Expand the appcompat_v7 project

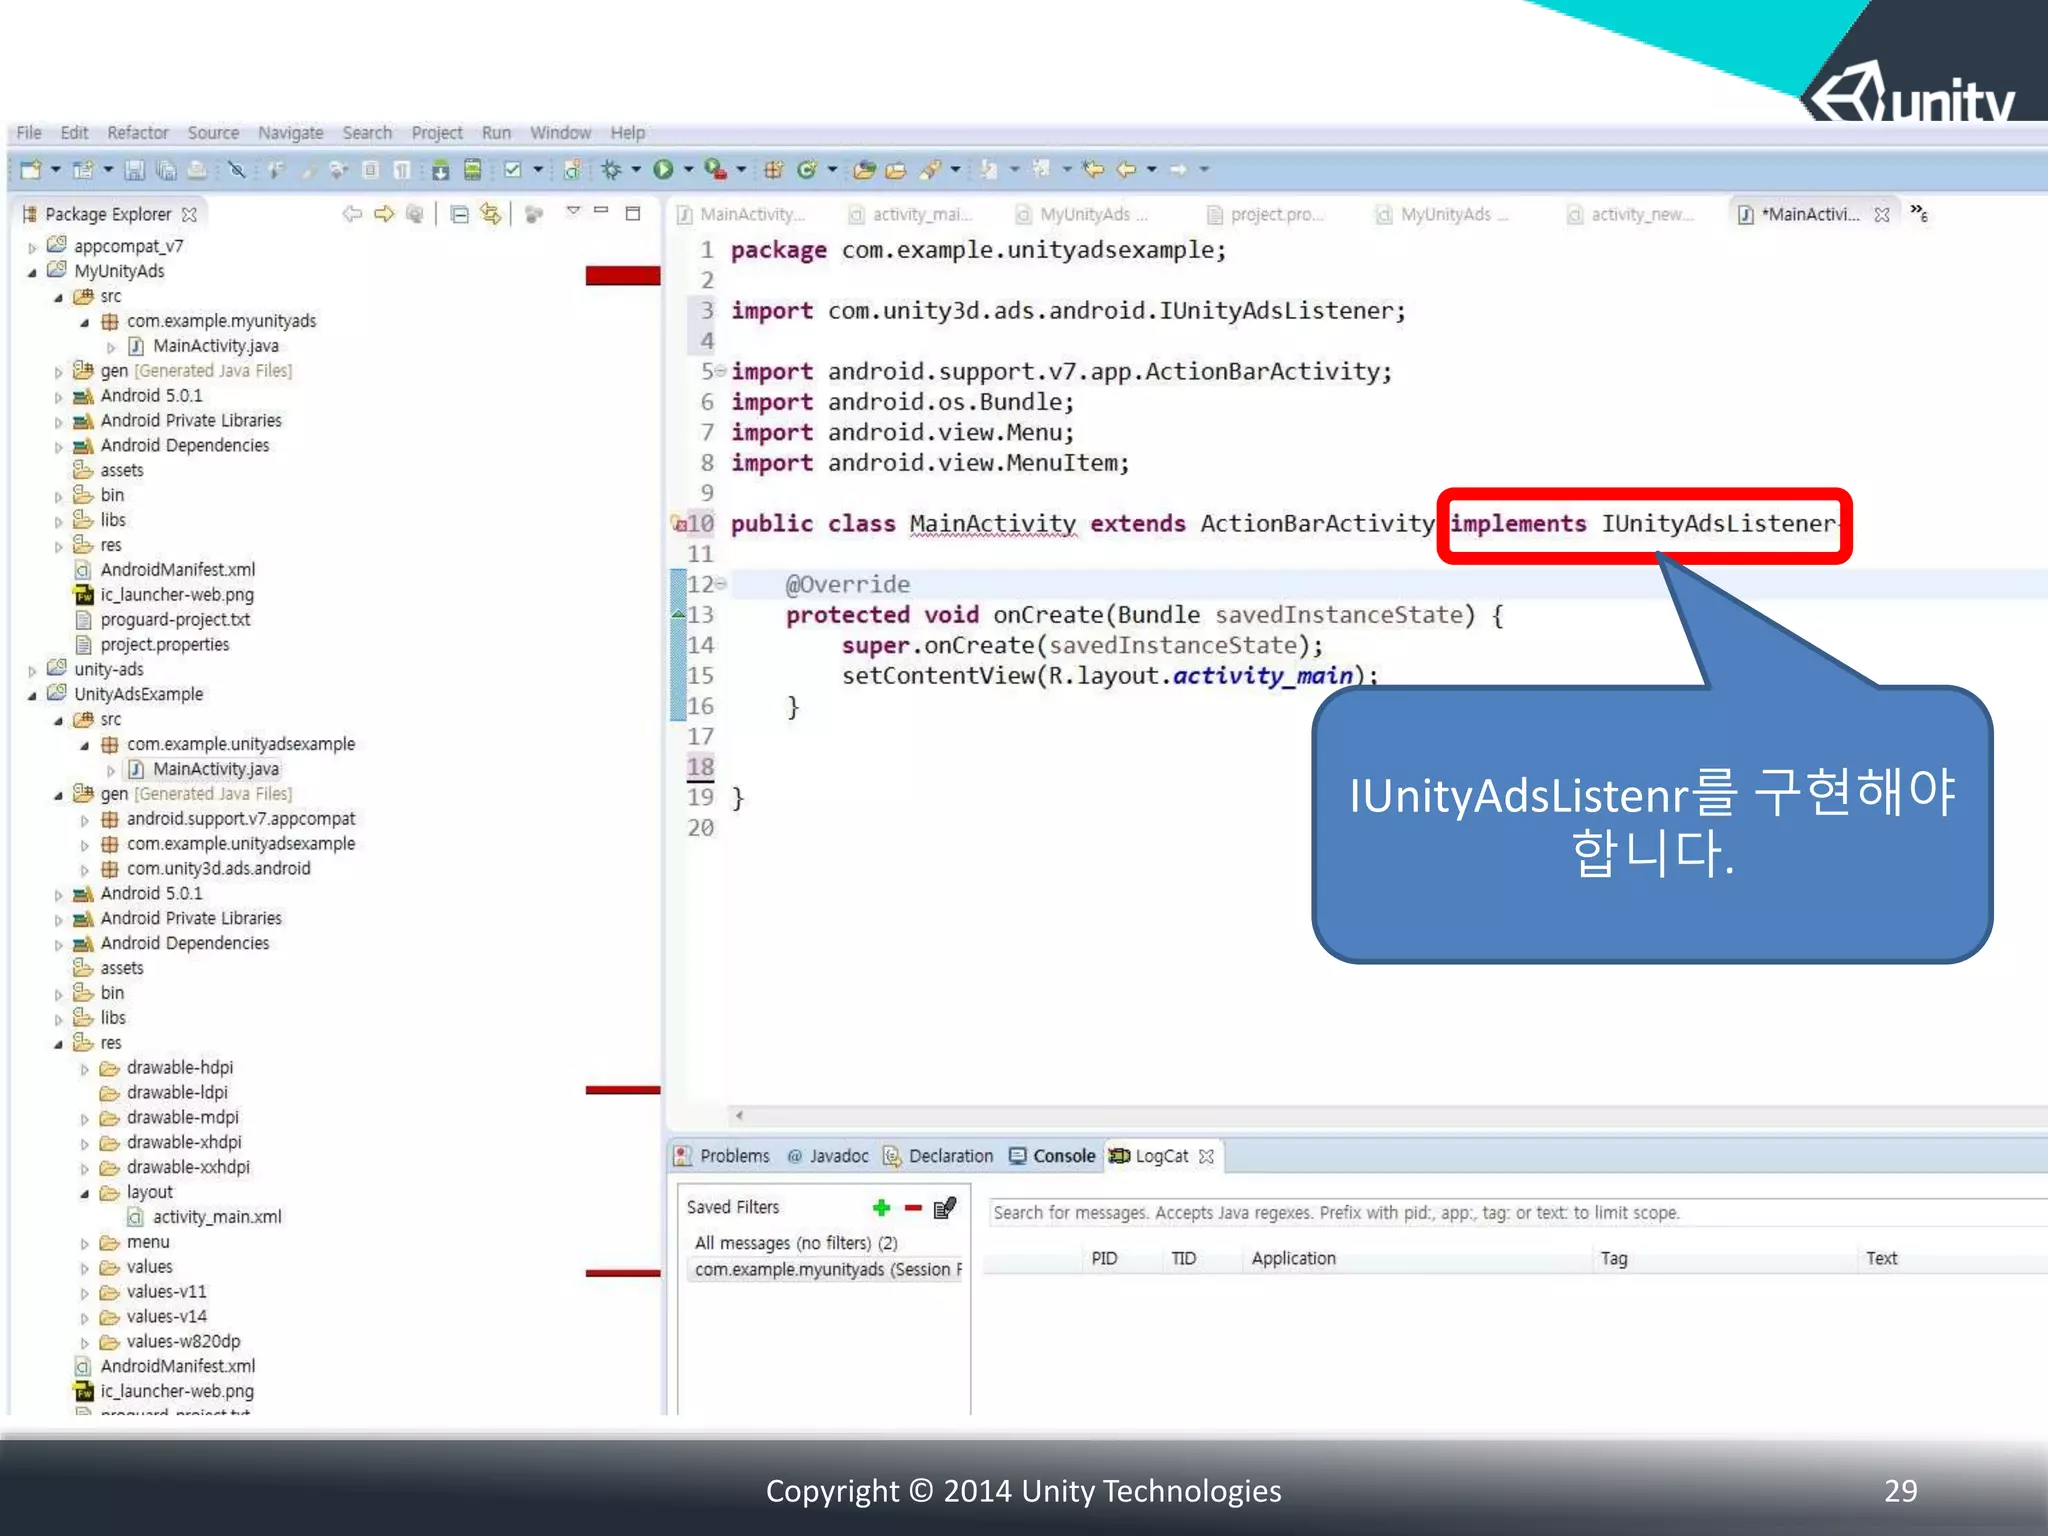coord(32,247)
